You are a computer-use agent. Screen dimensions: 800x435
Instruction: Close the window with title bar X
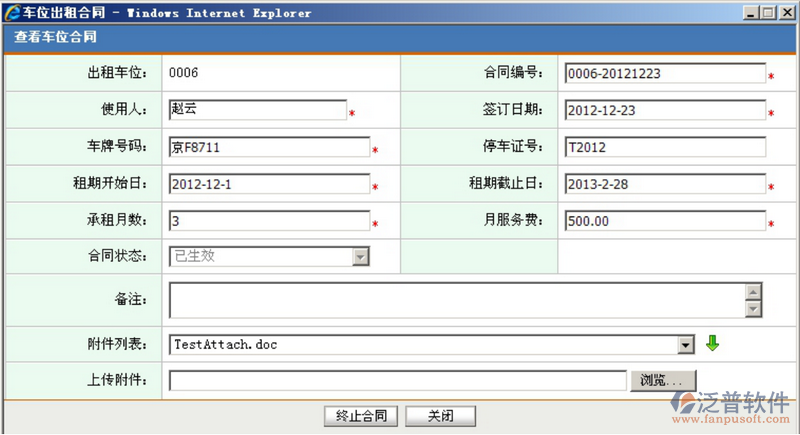[787, 13]
